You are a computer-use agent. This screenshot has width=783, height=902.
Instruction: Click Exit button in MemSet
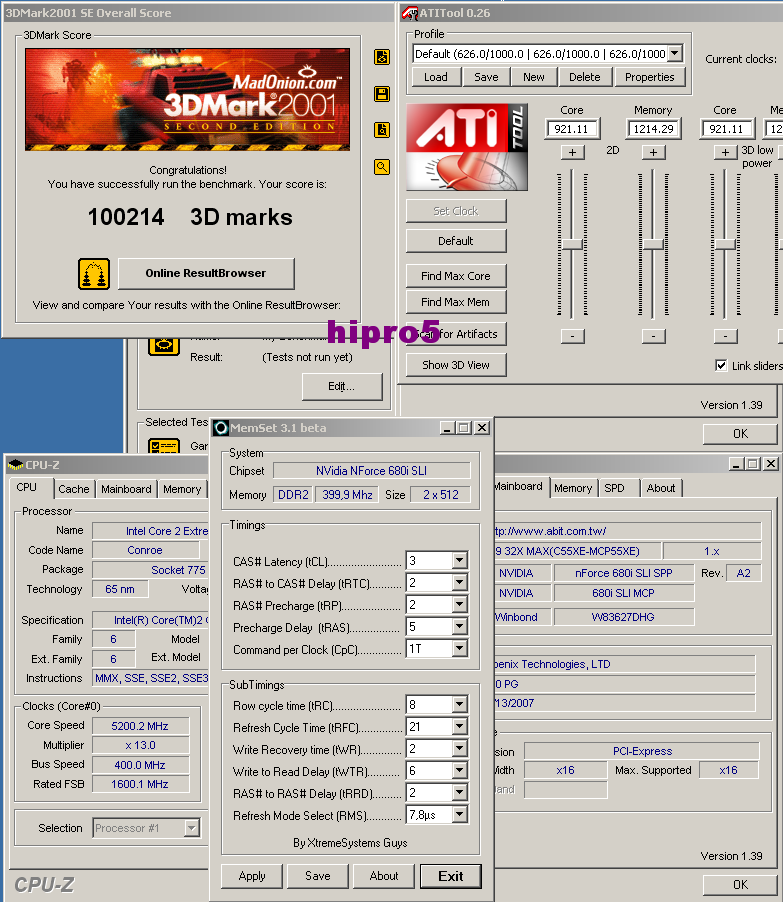(x=450, y=876)
